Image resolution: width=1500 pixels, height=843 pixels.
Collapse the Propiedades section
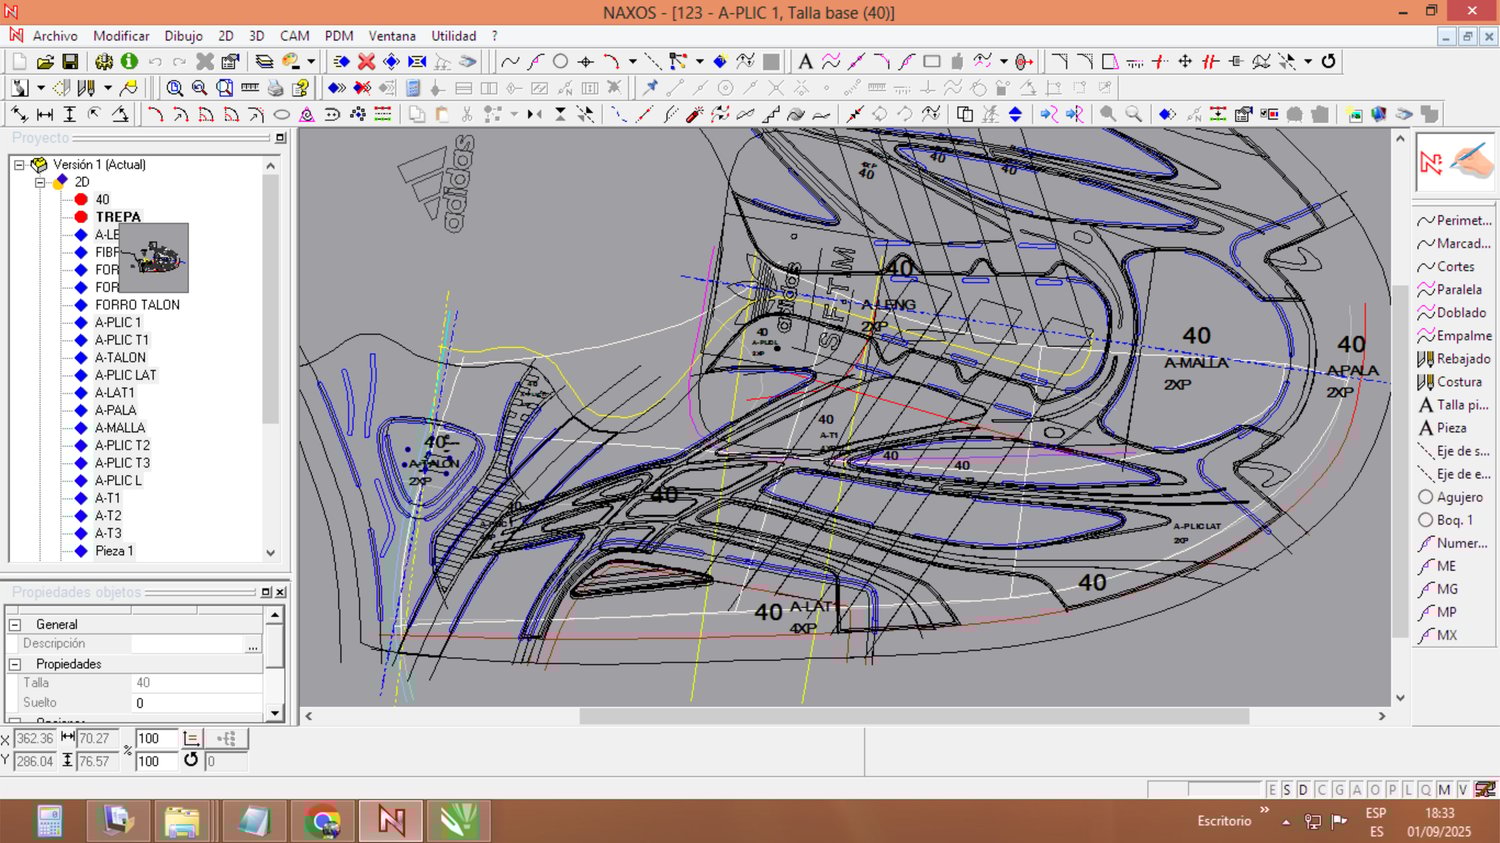(15, 664)
